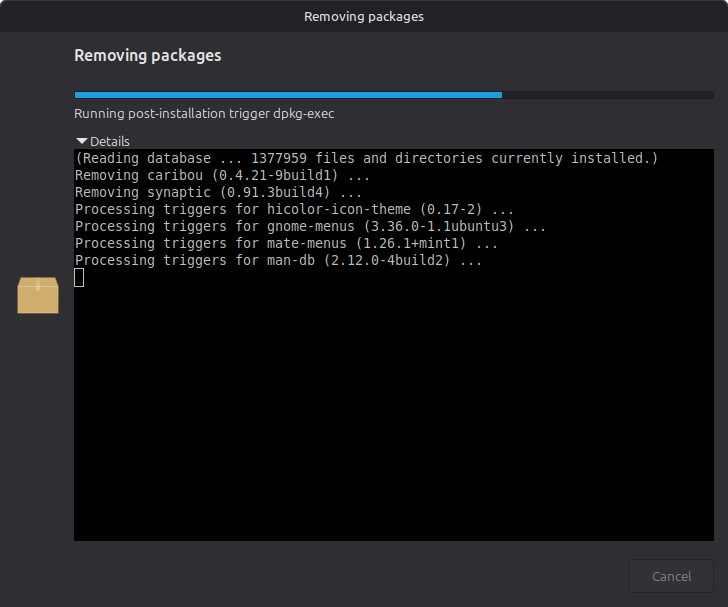Click the man-db triggers line
The height and width of the screenshot is (607, 728).
[x=278, y=261]
